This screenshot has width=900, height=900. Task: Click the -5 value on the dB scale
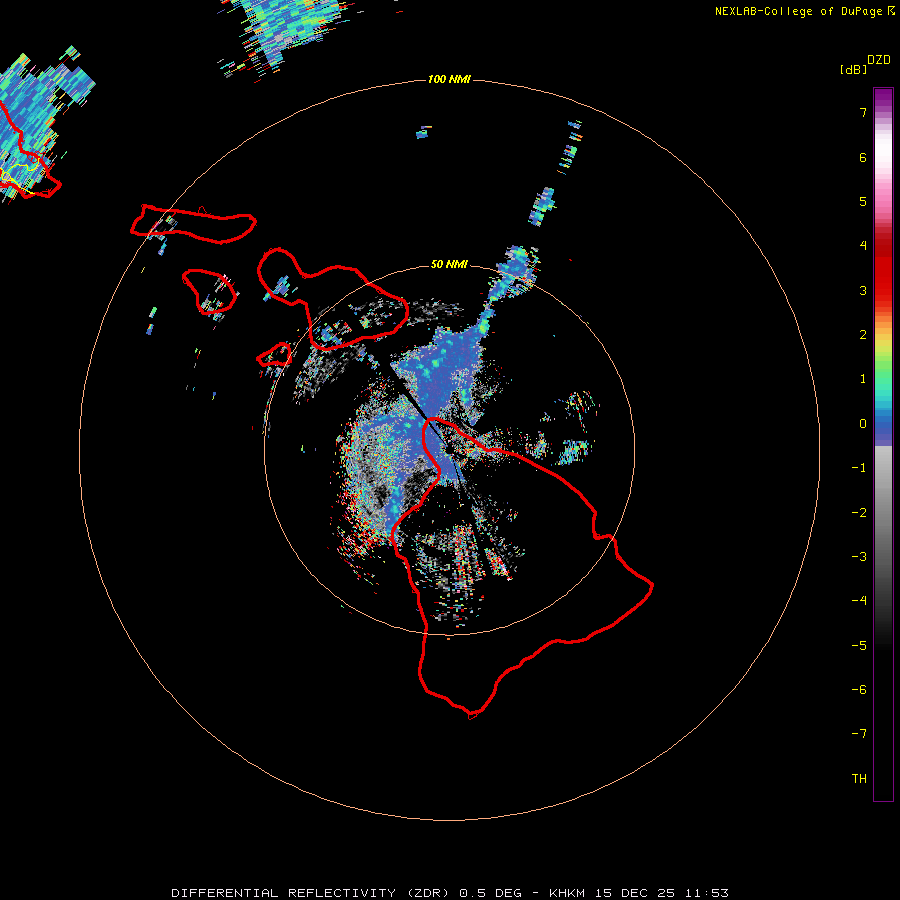click(859, 646)
